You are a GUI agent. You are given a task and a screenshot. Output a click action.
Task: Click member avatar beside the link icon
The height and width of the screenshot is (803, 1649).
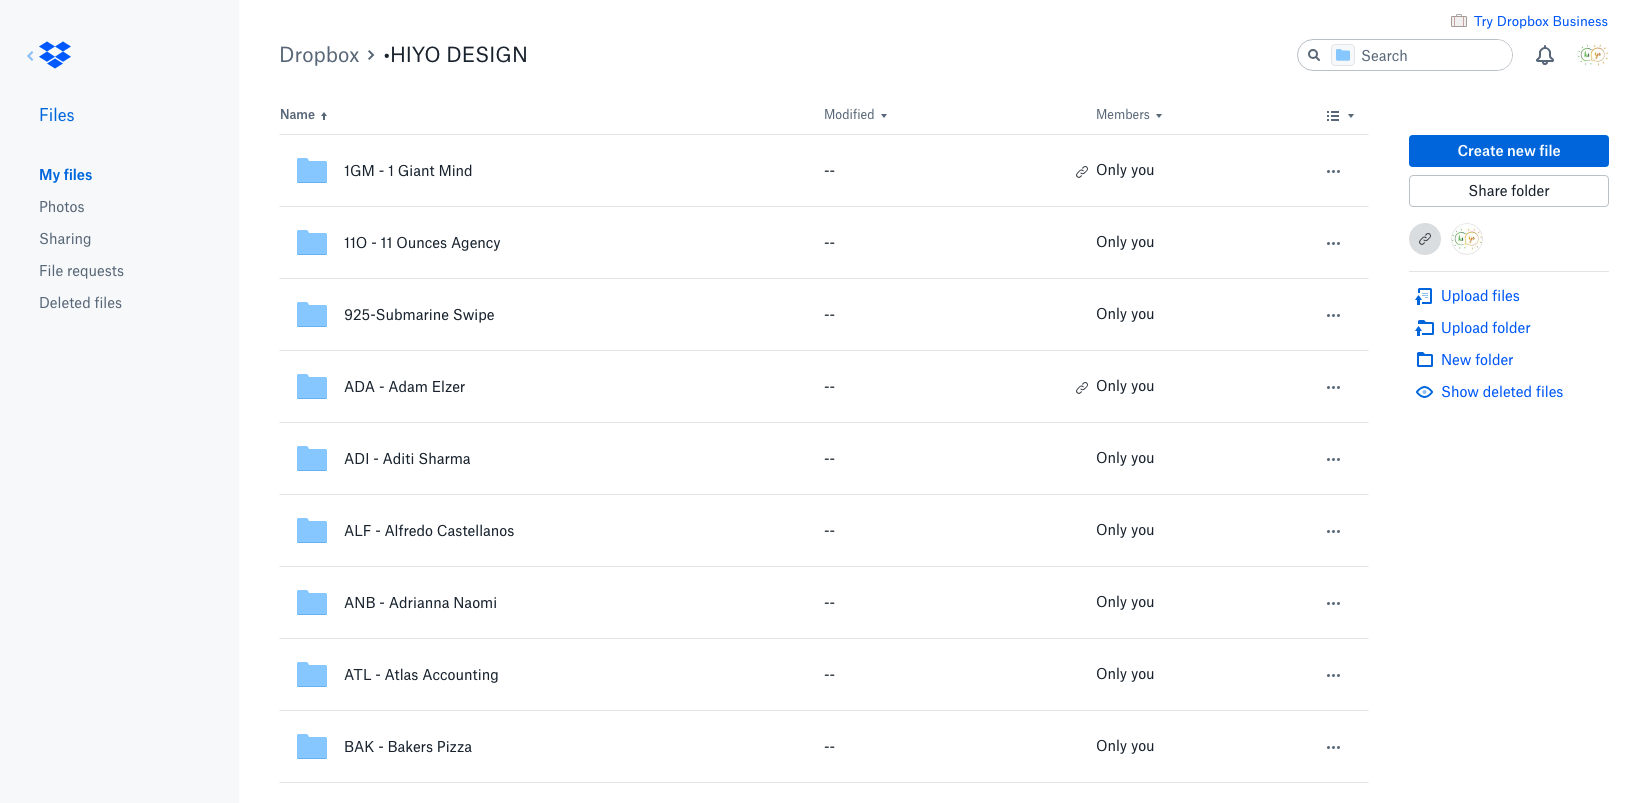coord(1467,239)
